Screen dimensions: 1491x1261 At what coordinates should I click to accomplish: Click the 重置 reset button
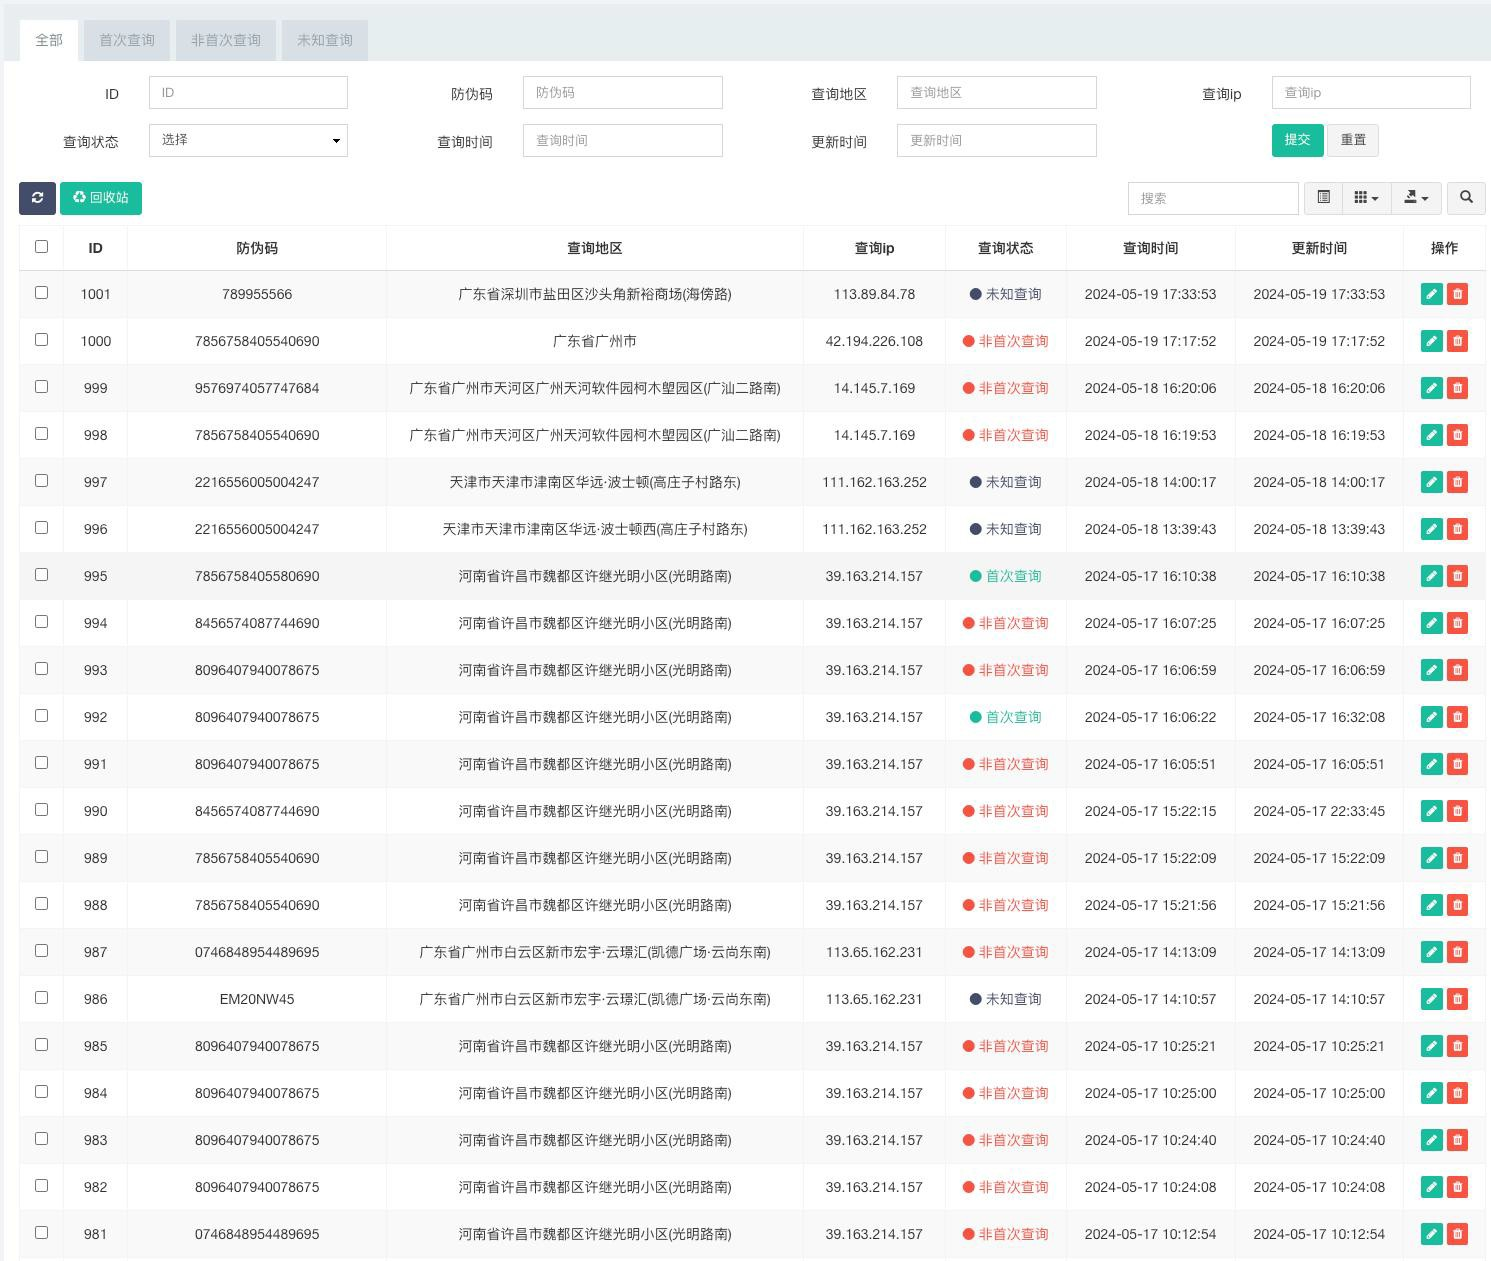coord(1353,140)
